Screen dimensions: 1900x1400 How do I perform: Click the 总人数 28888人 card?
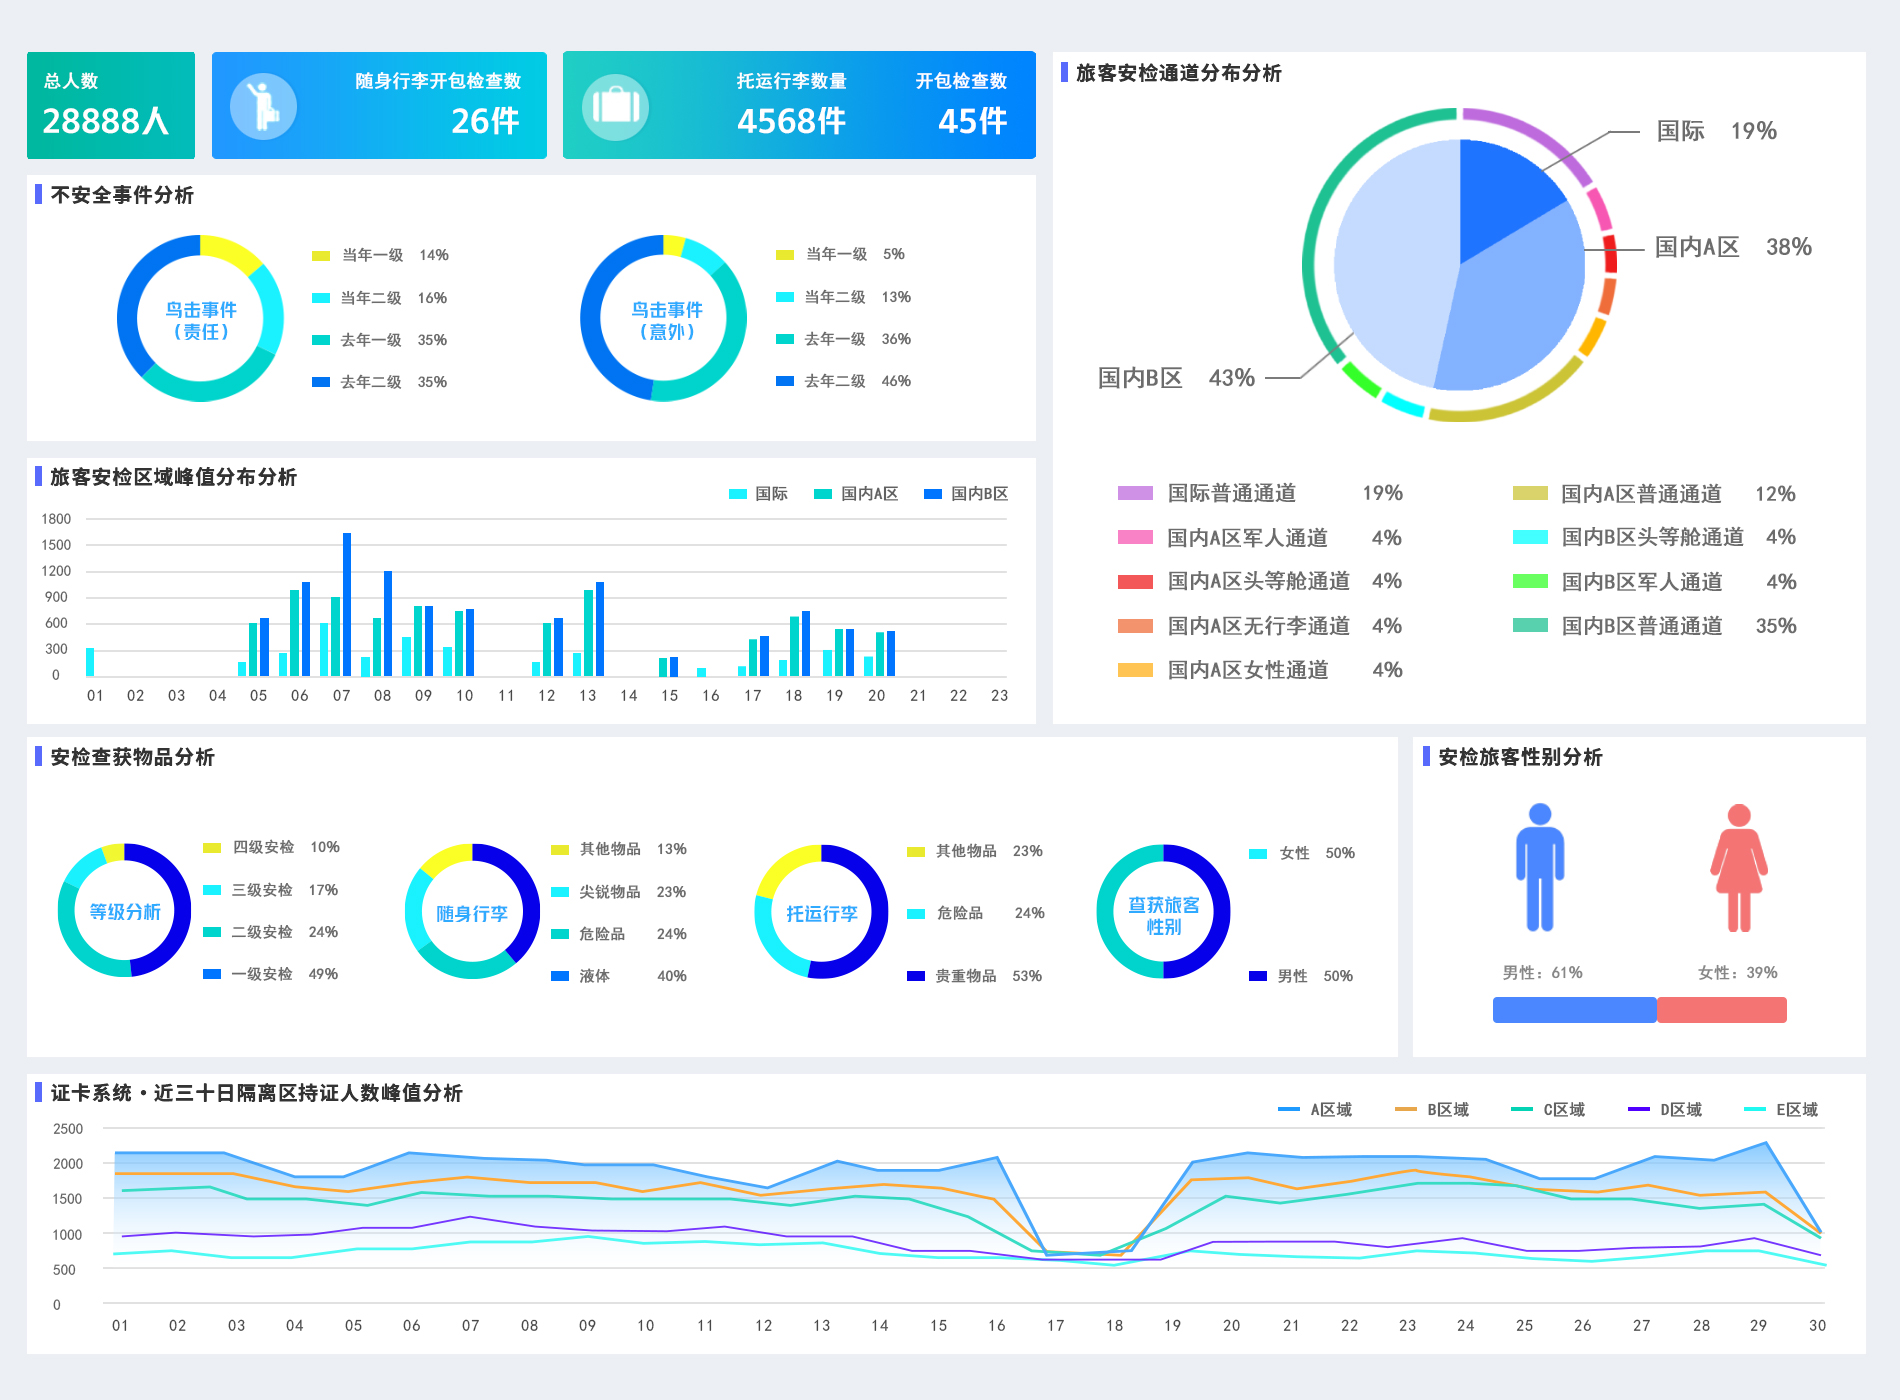pos(111,106)
